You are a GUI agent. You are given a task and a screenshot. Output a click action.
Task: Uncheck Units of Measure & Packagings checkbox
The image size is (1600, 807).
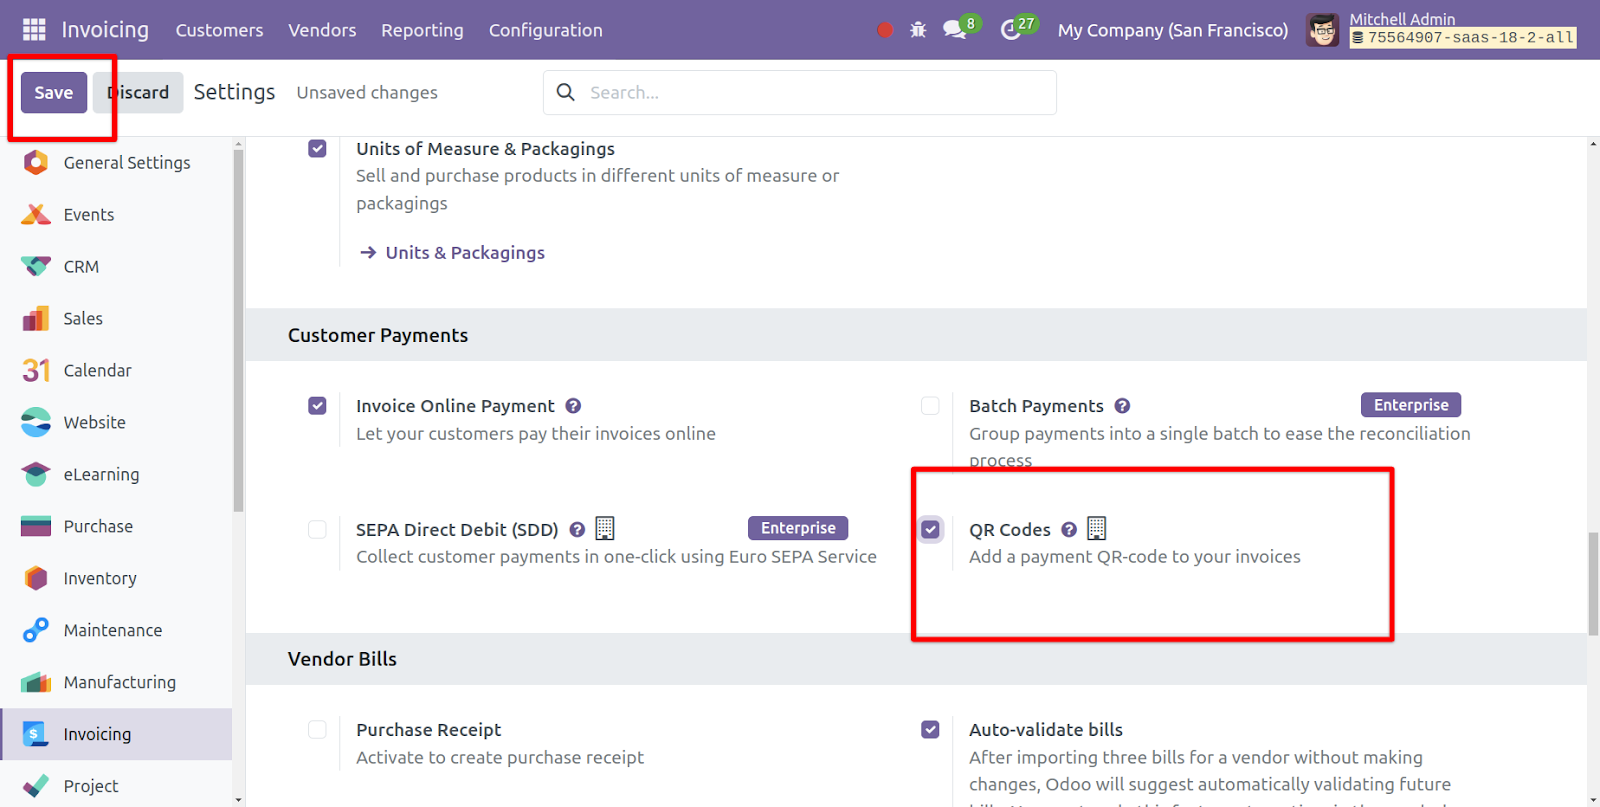317,149
